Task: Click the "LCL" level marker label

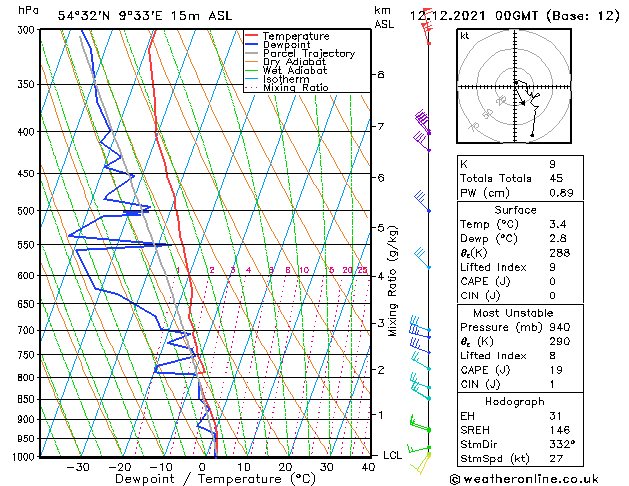Action: (x=392, y=455)
